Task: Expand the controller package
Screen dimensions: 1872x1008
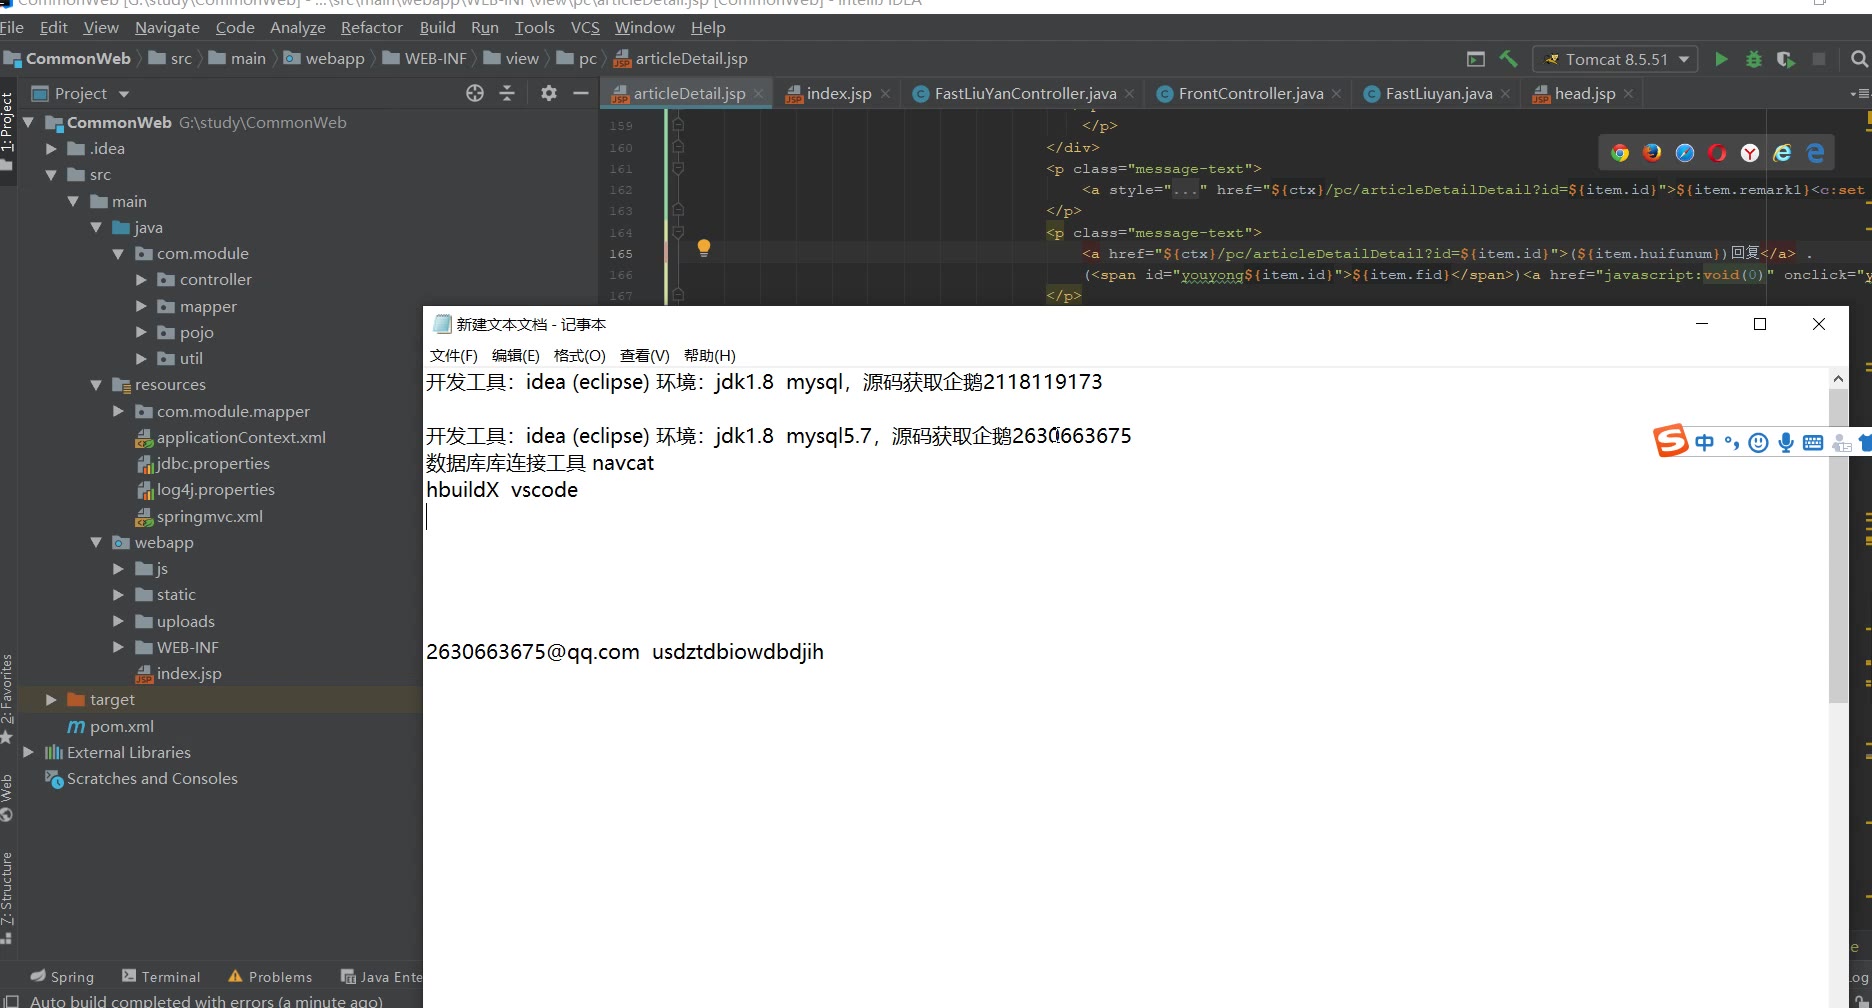Action: (x=141, y=280)
